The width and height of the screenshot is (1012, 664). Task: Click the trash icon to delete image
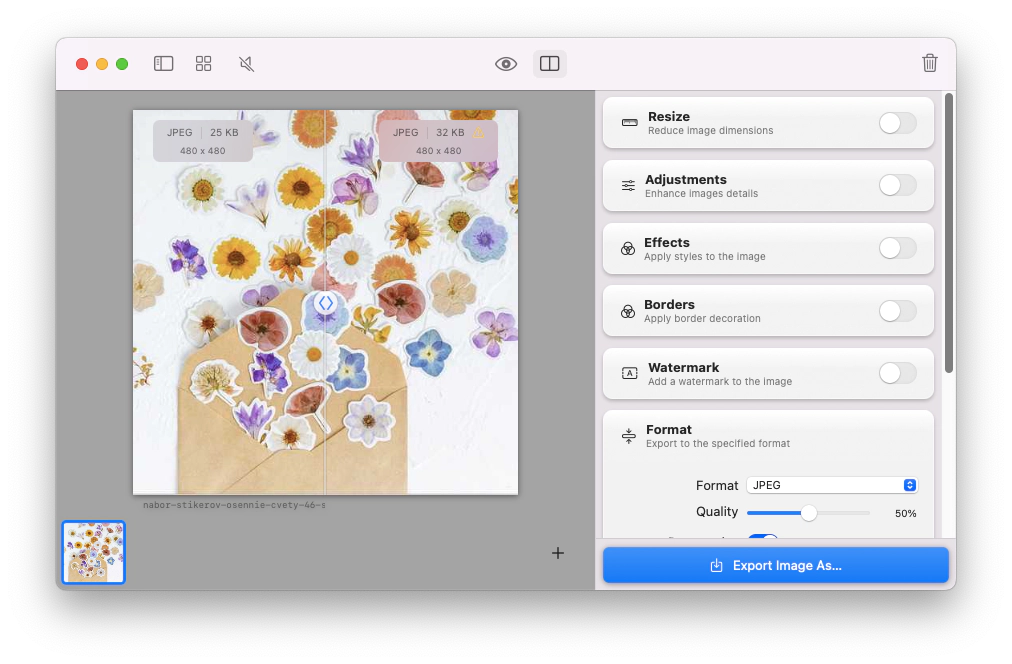point(929,64)
